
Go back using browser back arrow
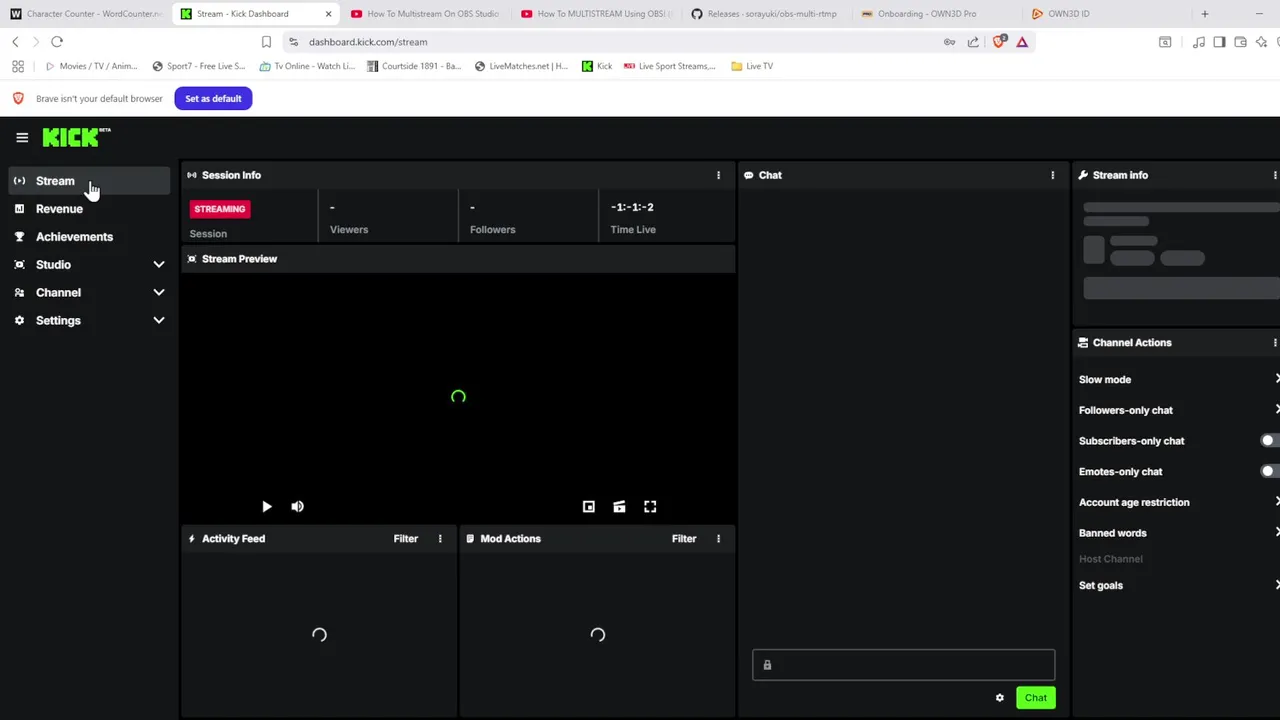[x=15, y=42]
